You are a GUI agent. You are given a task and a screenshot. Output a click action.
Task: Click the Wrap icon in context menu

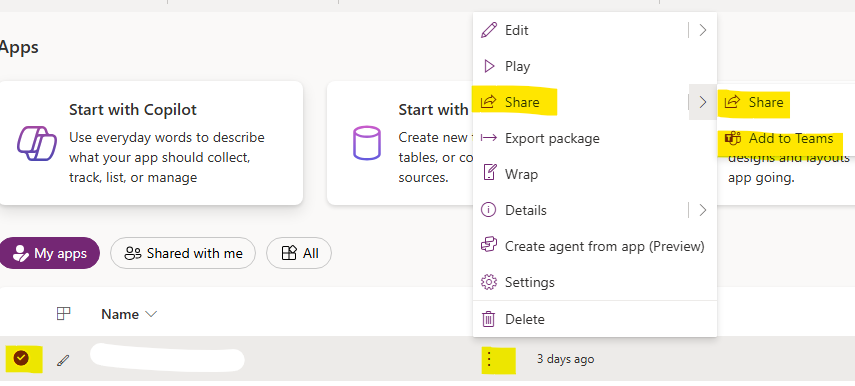pyautogui.click(x=489, y=174)
